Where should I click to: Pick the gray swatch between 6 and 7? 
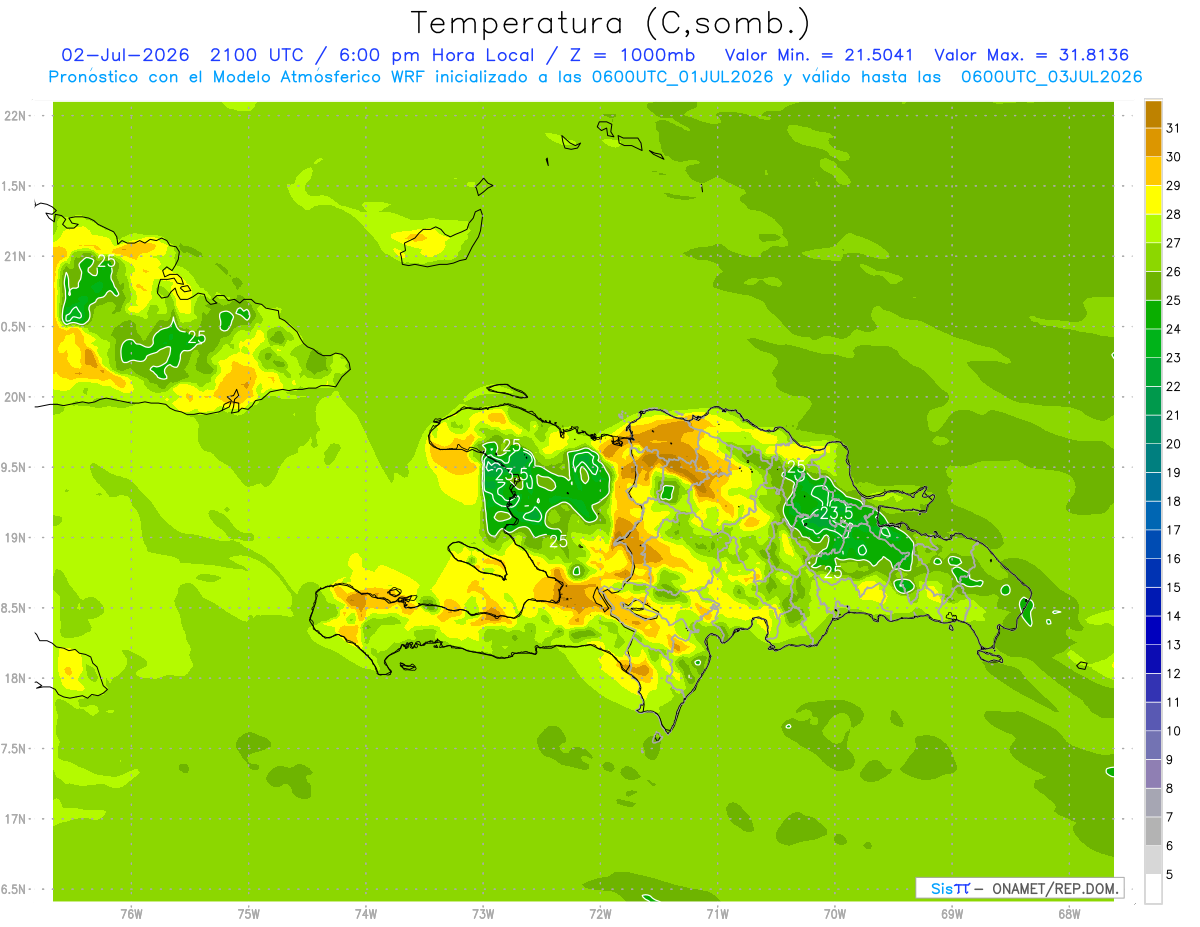pos(1153,831)
